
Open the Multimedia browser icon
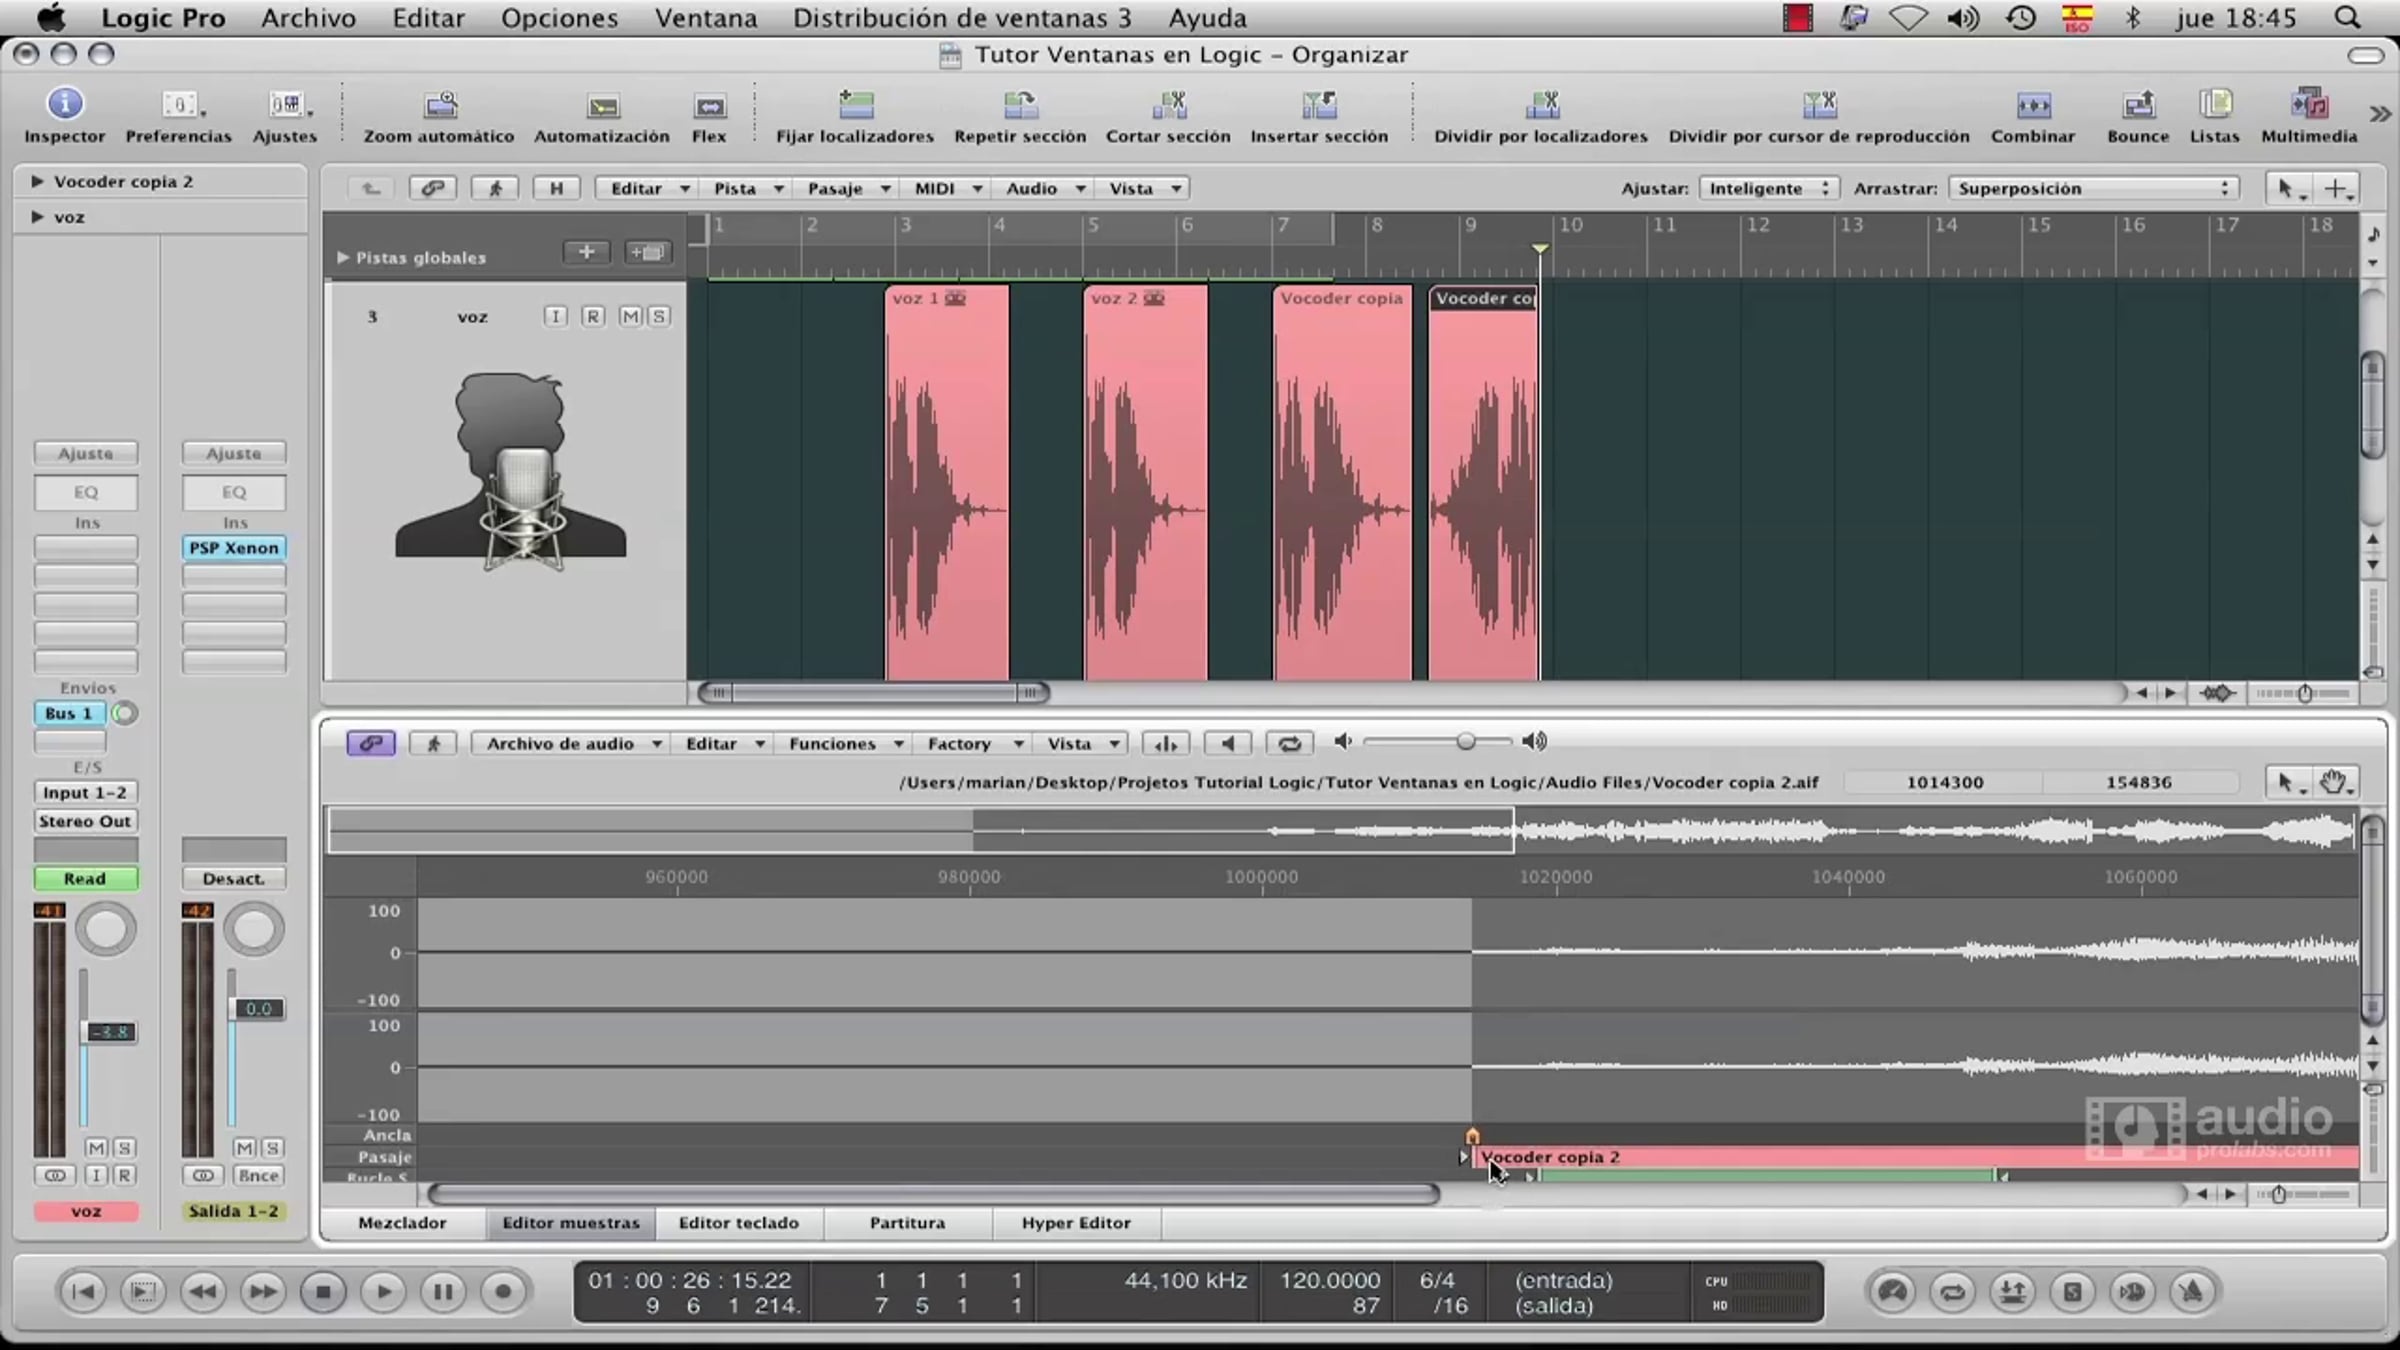[2309, 104]
